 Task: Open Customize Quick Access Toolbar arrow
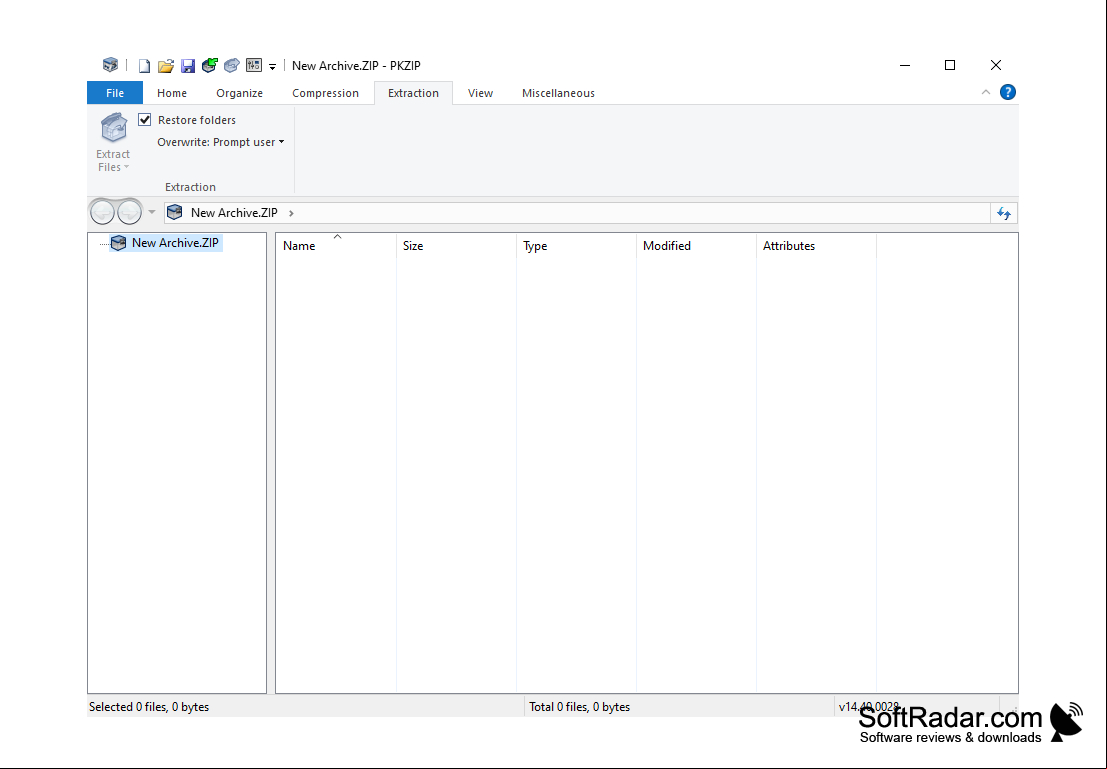click(x=273, y=66)
